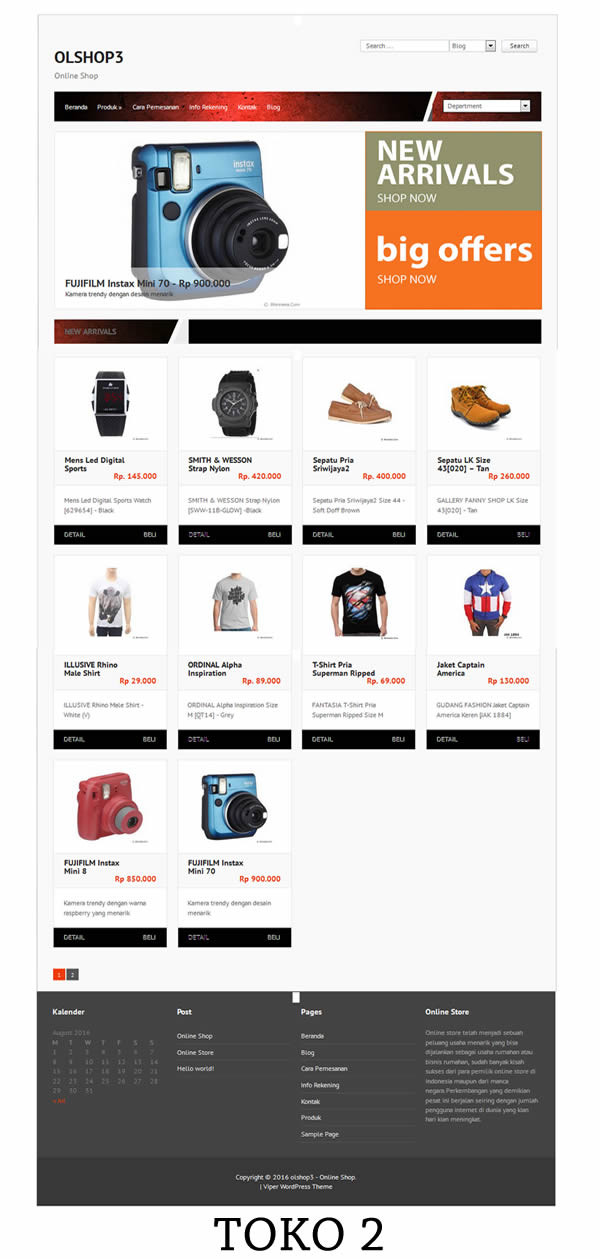The image size is (600, 1259).
Task: Click the Search button in header
Action: pyautogui.click(x=520, y=46)
